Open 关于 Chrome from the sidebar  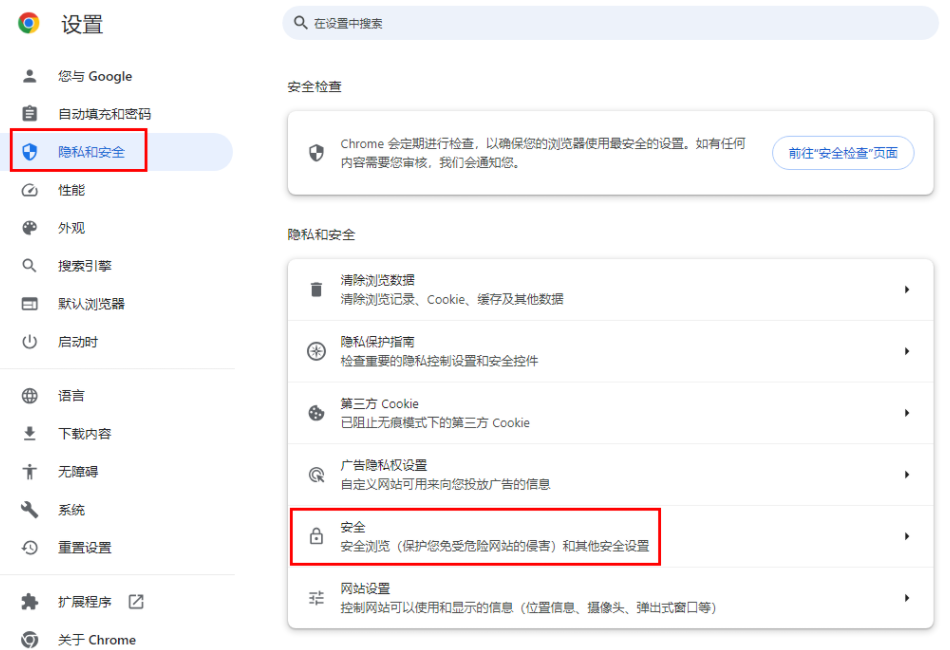pos(116,640)
